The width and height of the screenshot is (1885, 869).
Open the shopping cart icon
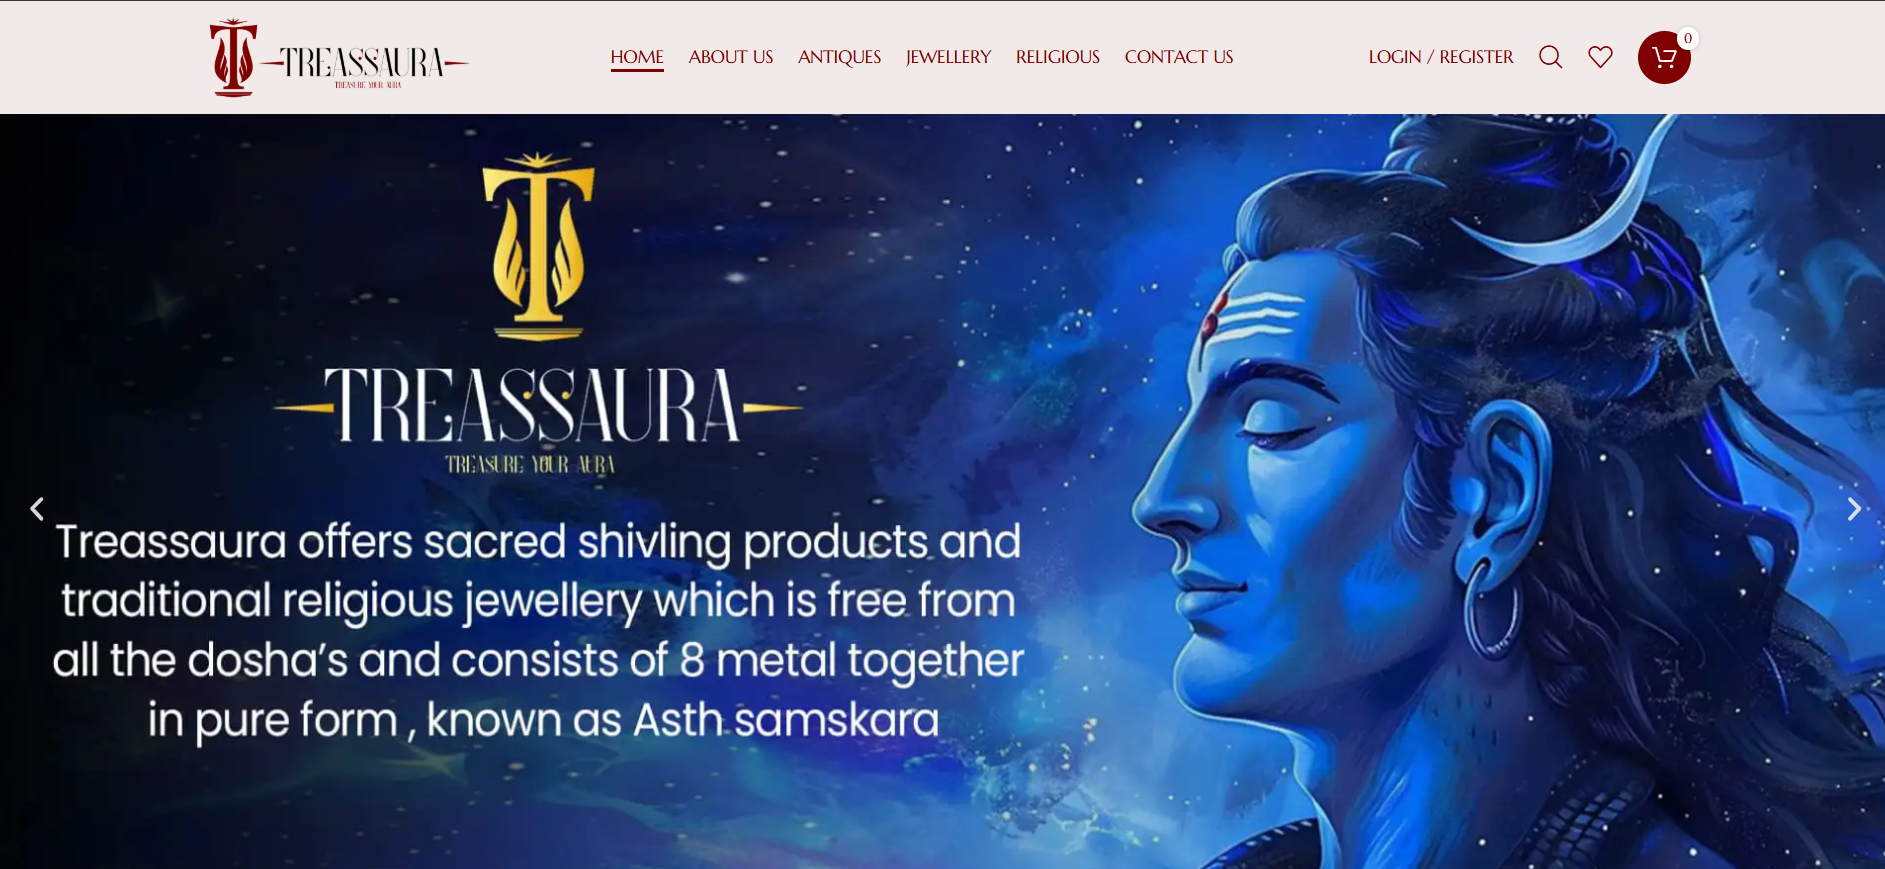click(x=1664, y=57)
